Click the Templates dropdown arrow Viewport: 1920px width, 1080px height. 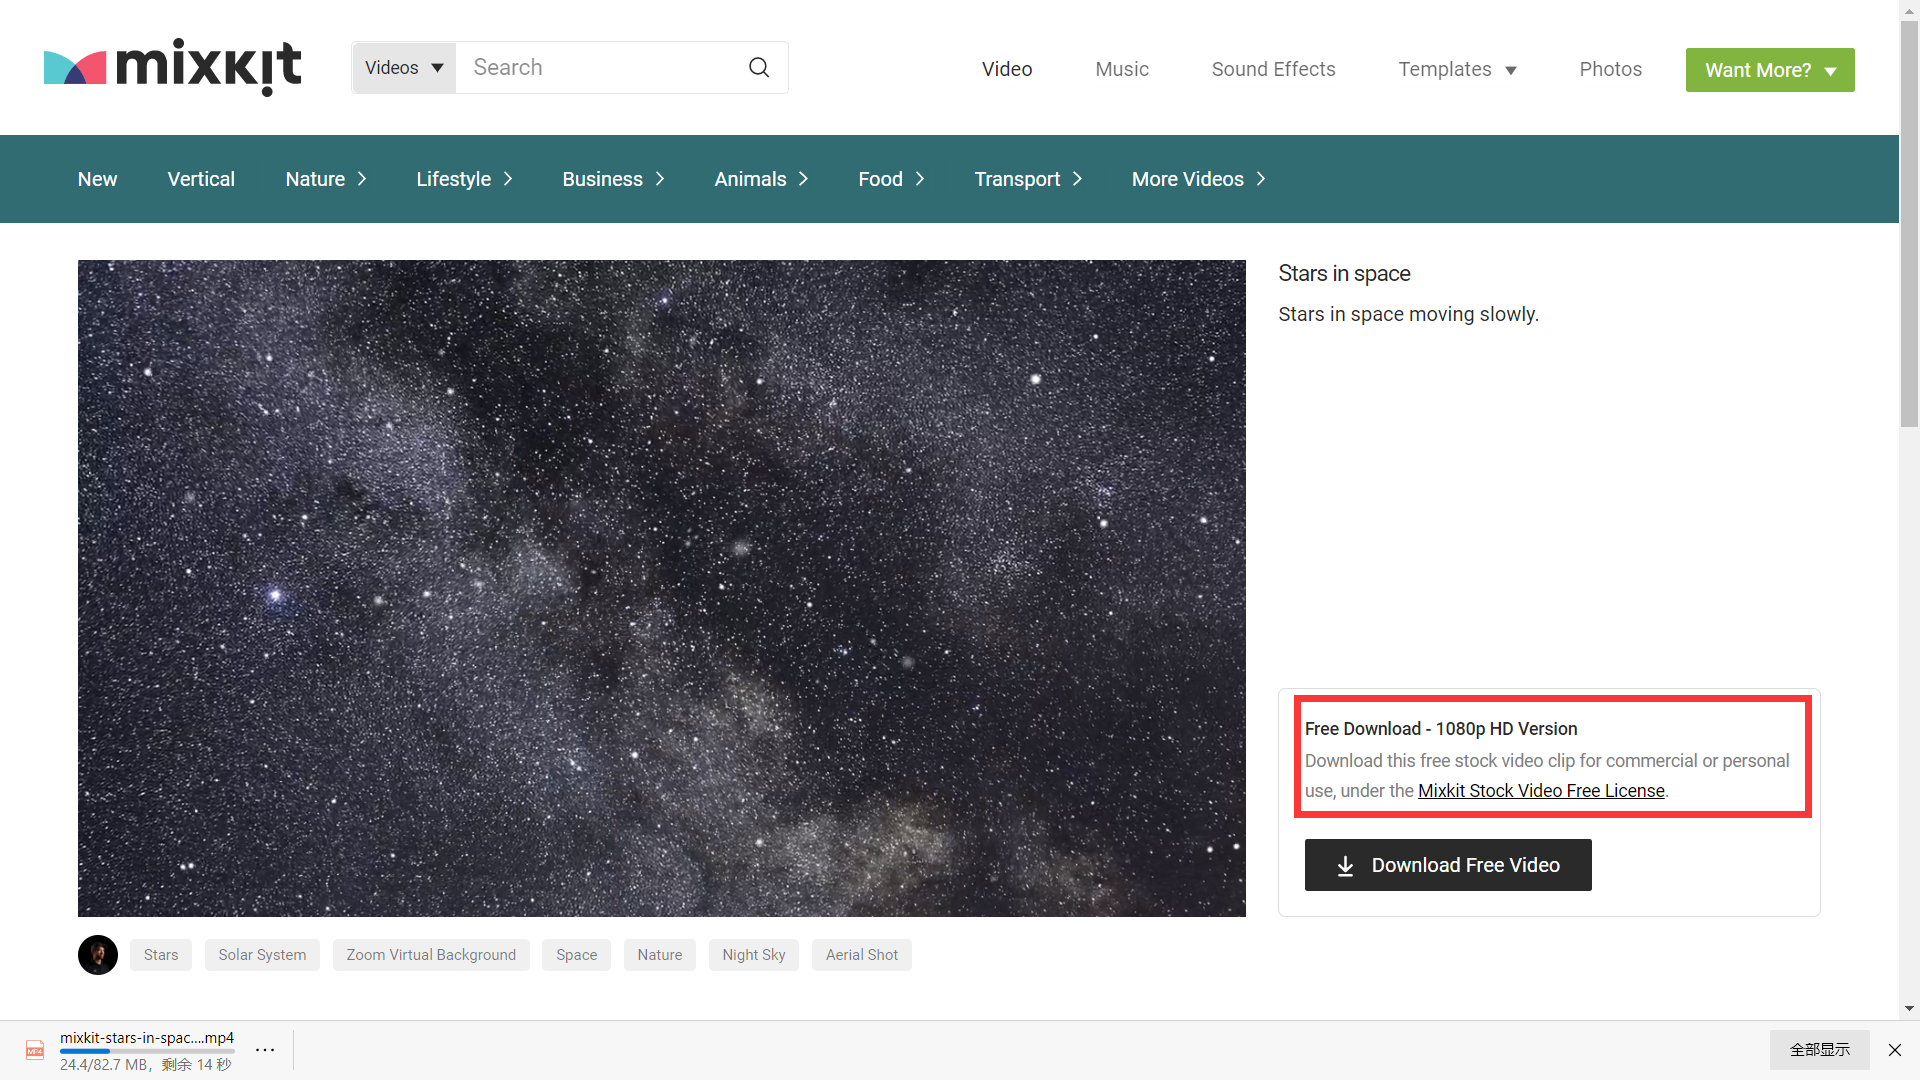pyautogui.click(x=1515, y=70)
